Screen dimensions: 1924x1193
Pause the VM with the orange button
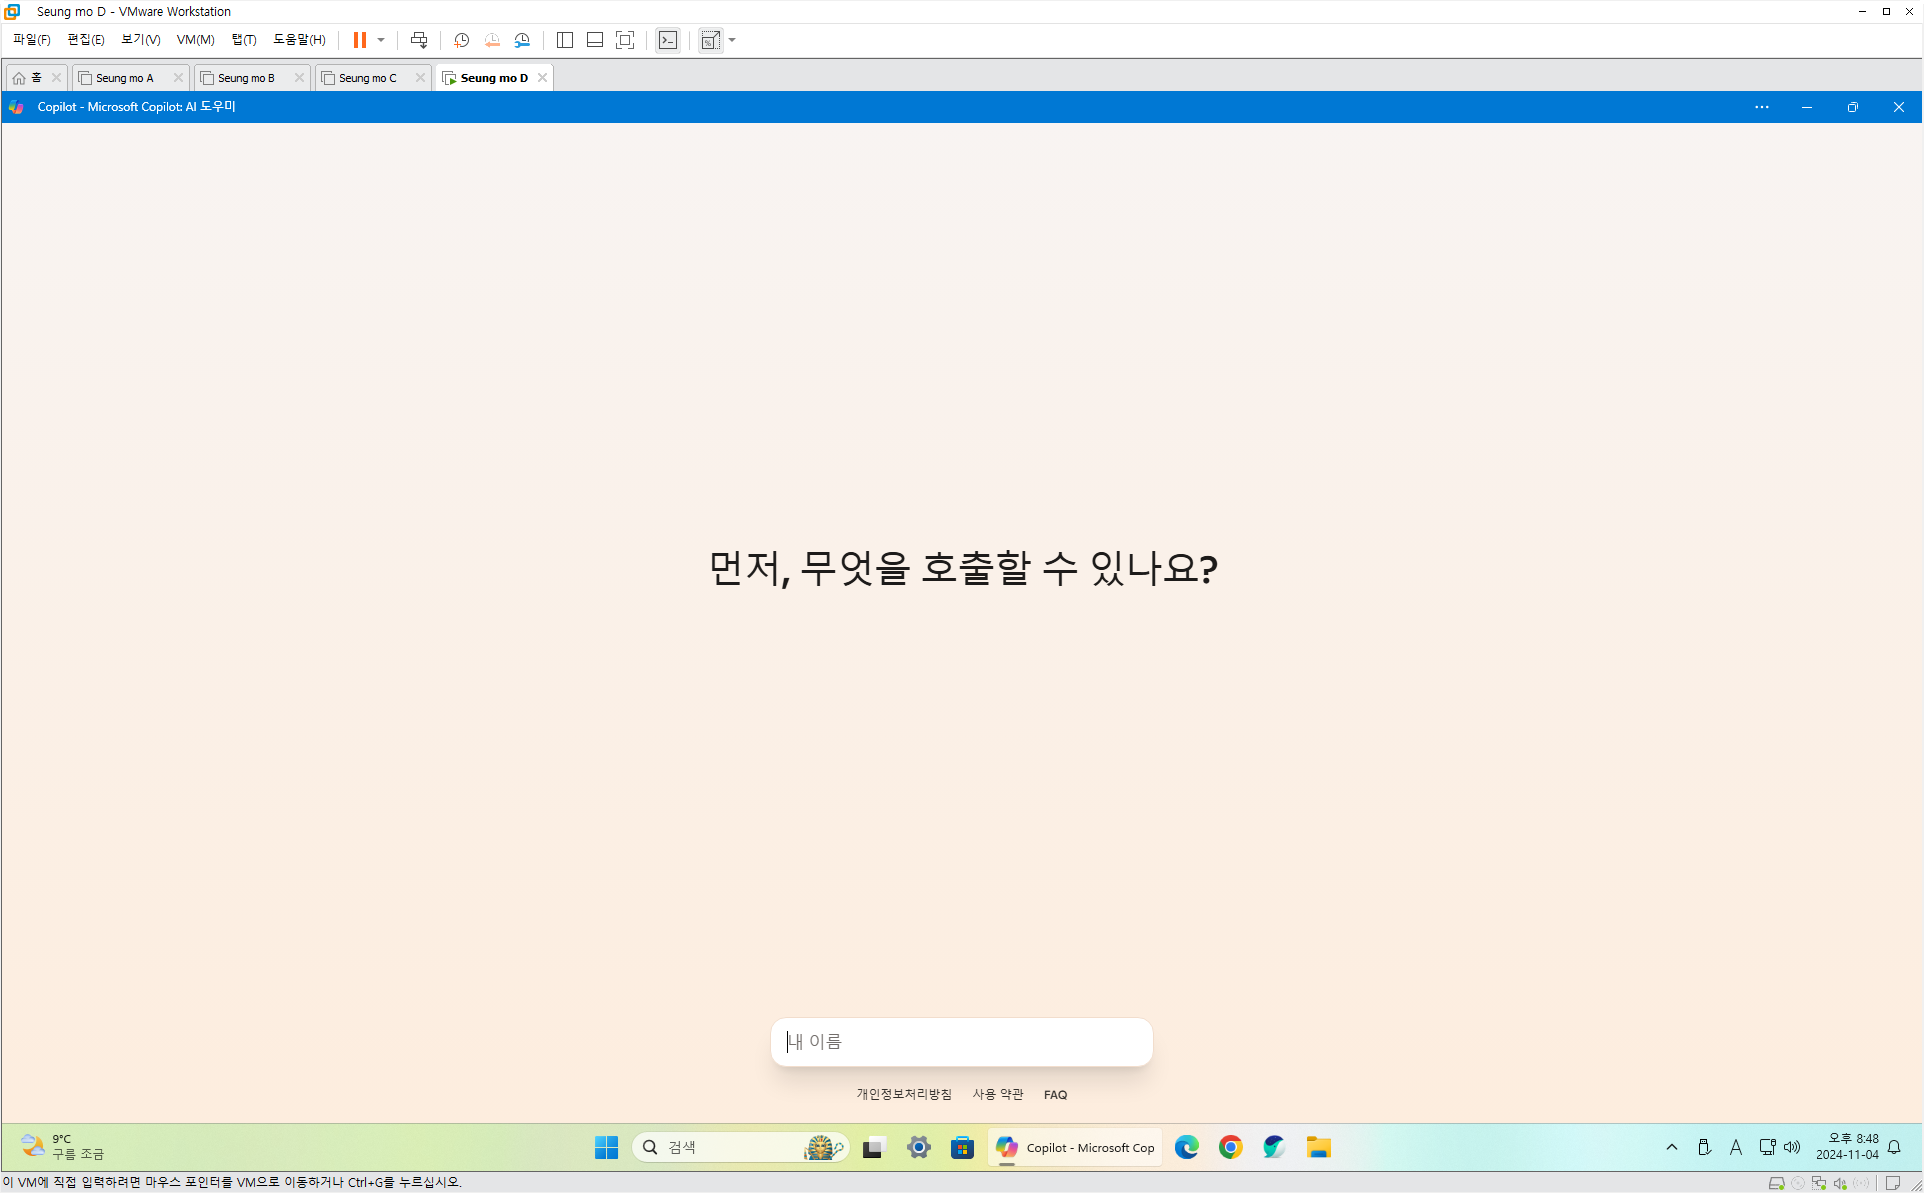pyautogui.click(x=359, y=40)
